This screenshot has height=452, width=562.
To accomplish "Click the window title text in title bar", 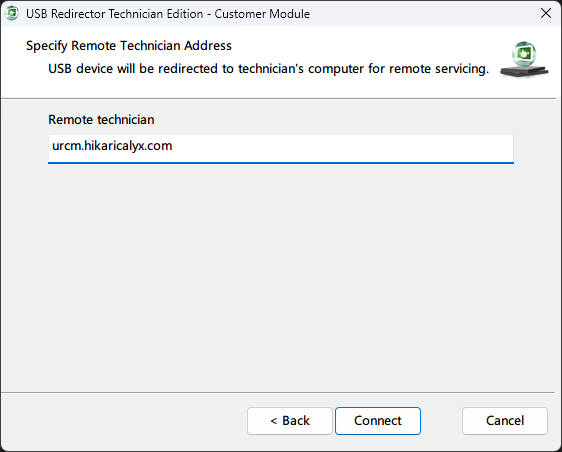I will click(168, 14).
